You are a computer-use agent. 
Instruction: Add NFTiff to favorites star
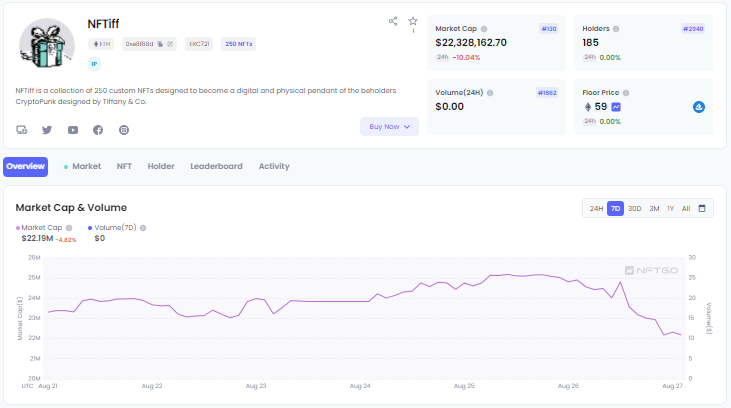pyautogui.click(x=413, y=21)
